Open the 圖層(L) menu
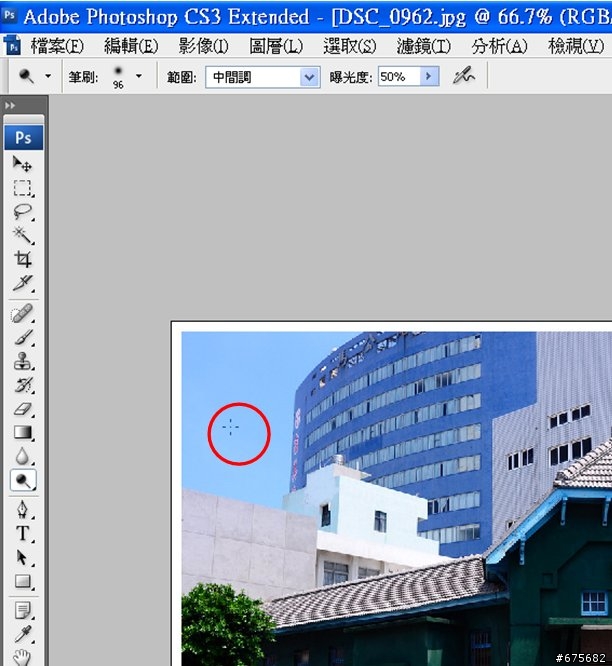This screenshot has width=612, height=666. (276, 46)
